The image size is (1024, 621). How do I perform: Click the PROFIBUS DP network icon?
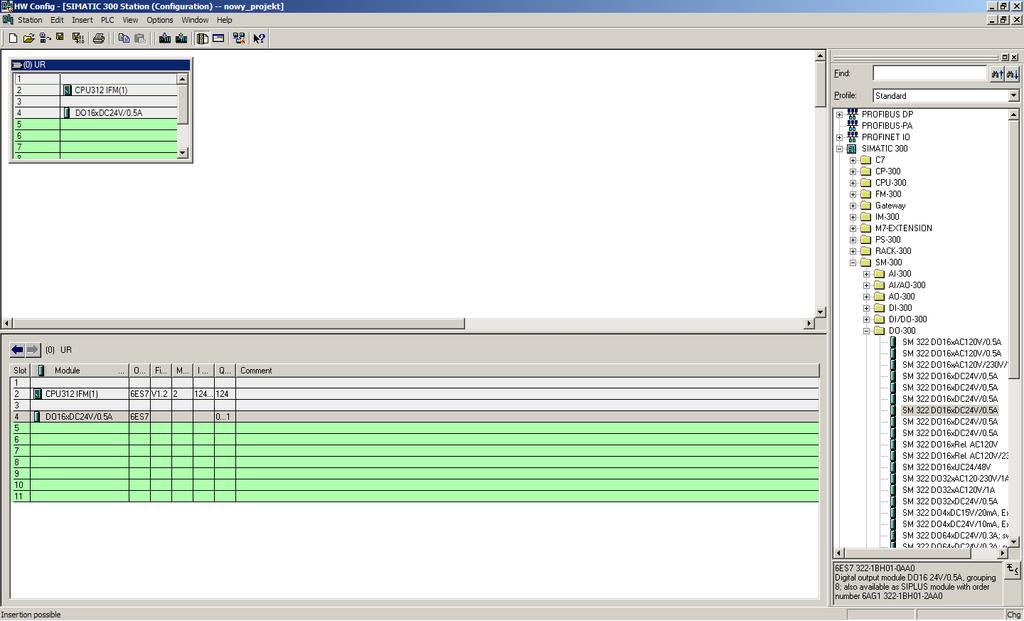[x=852, y=114]
